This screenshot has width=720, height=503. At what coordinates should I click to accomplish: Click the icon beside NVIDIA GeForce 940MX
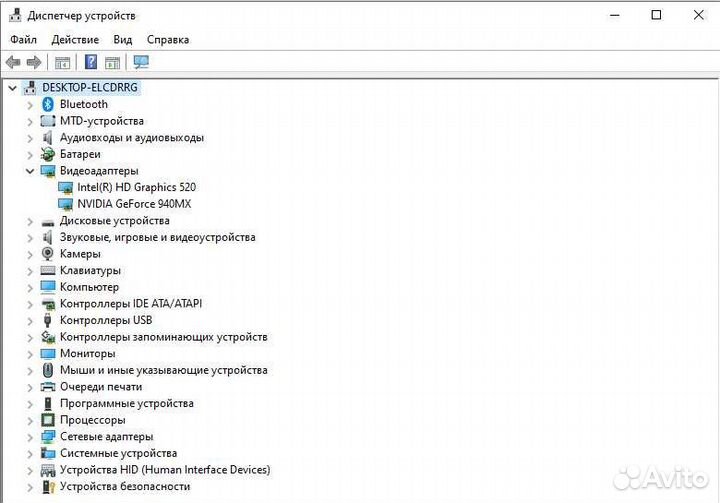[66, 204]
